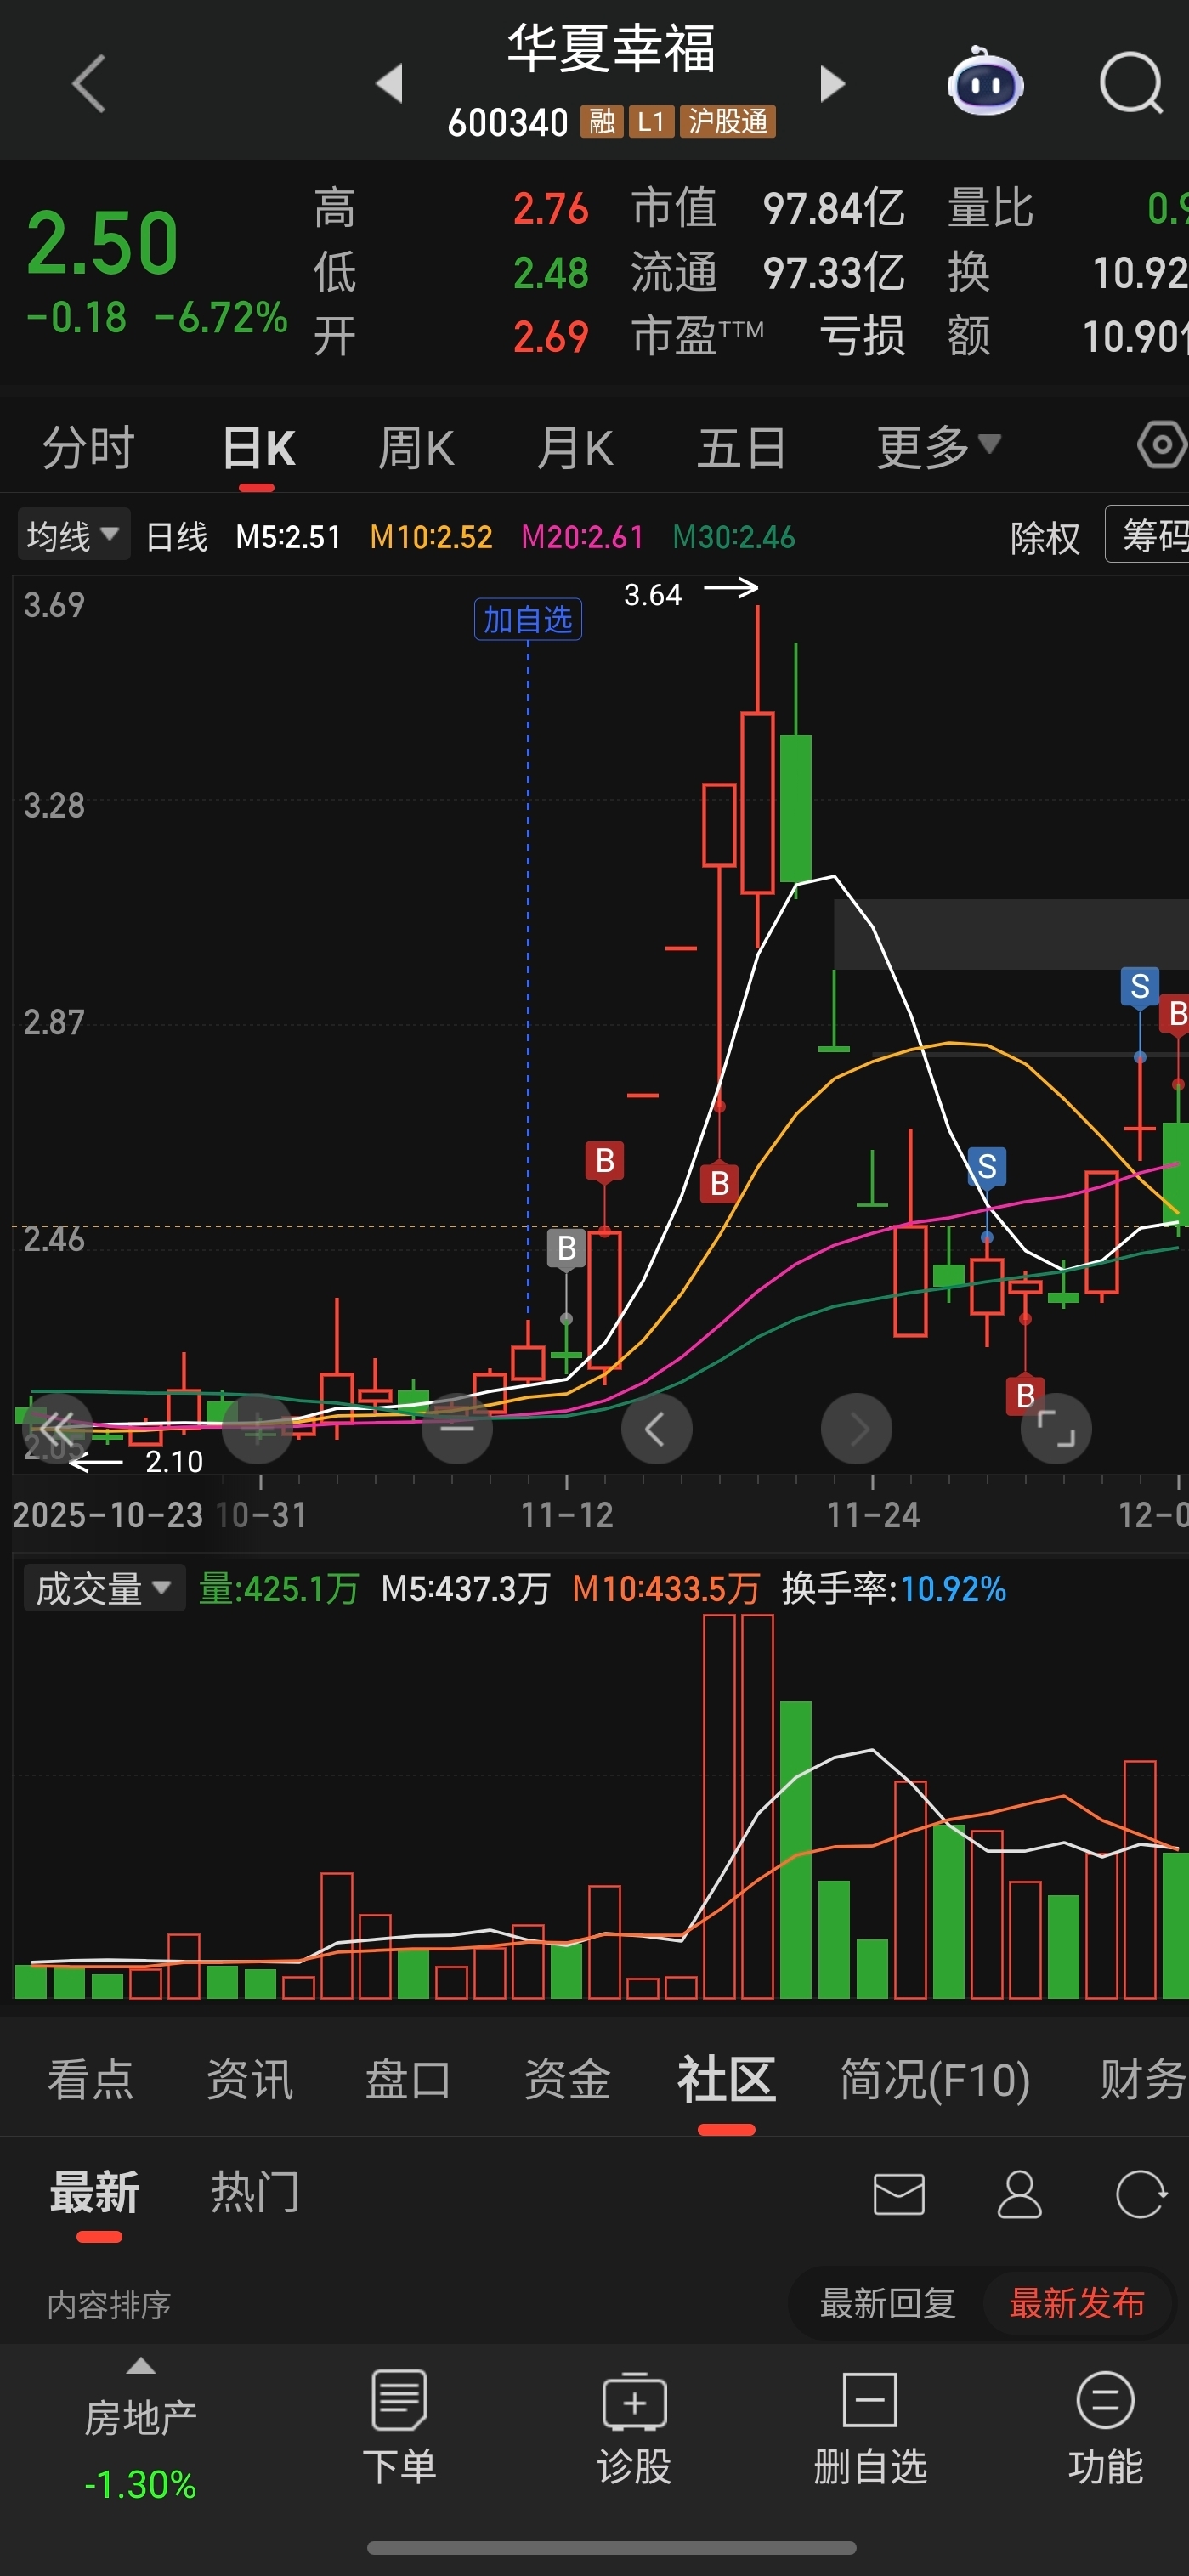Move chart cursor left with chevron button
This screenshot has width=1189, height=2576.
(x=656, y=1428)
